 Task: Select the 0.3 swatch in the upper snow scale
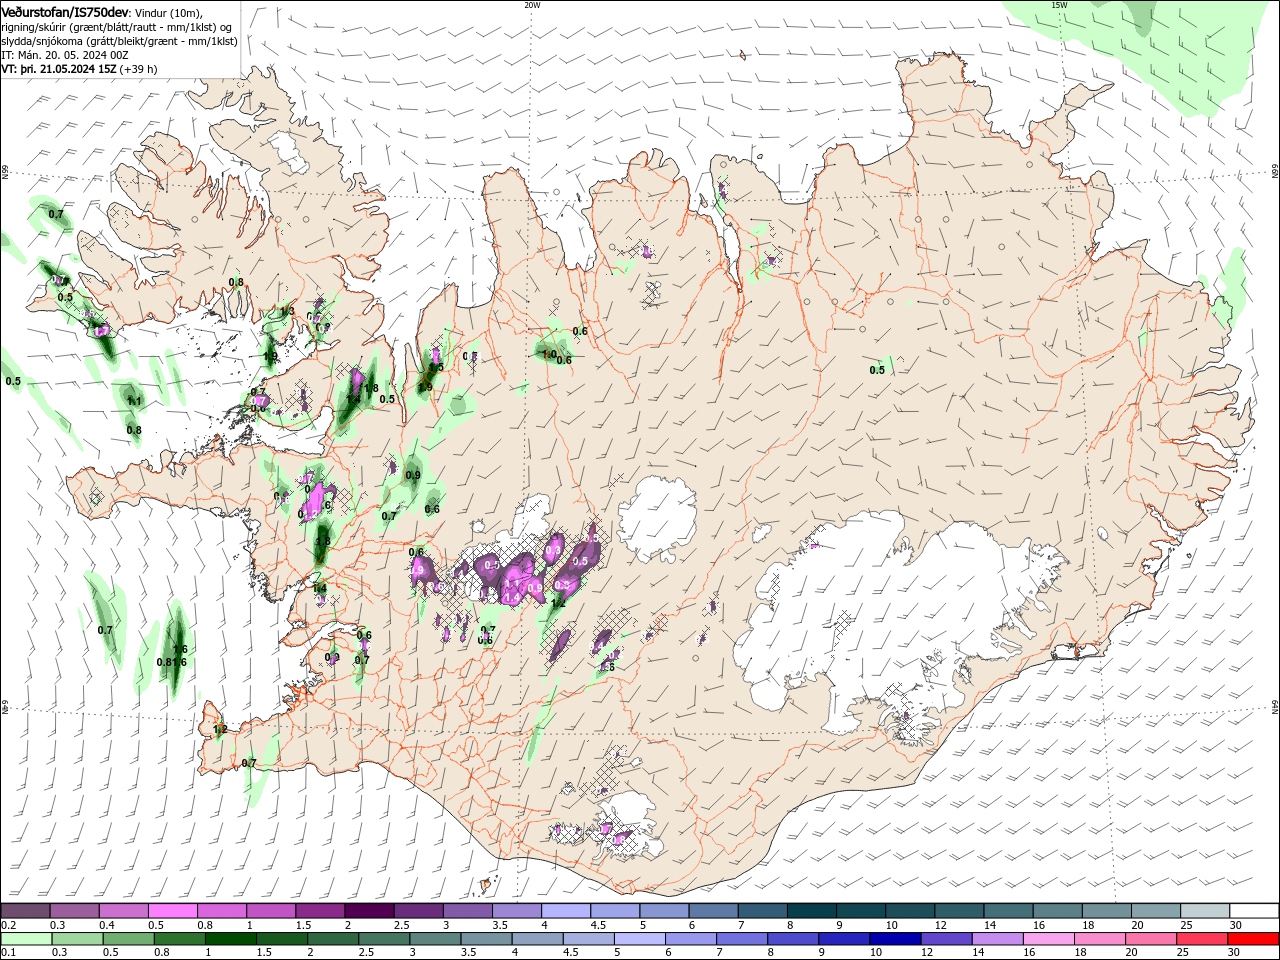[74, 911]
